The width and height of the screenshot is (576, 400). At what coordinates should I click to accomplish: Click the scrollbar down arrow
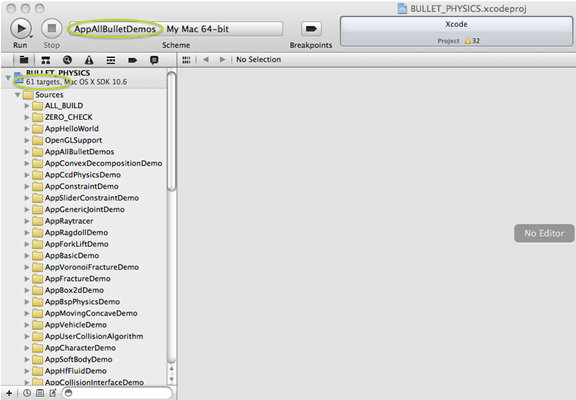point(172,379)
